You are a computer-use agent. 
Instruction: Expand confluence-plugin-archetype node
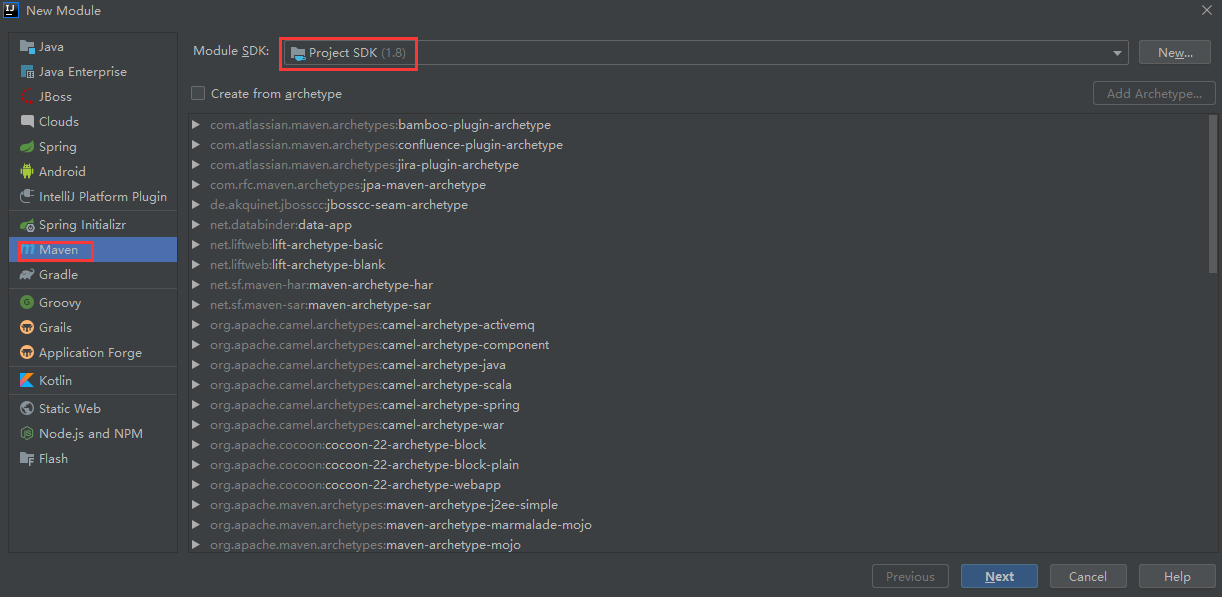pyautogui.click(x=196, y=145)
